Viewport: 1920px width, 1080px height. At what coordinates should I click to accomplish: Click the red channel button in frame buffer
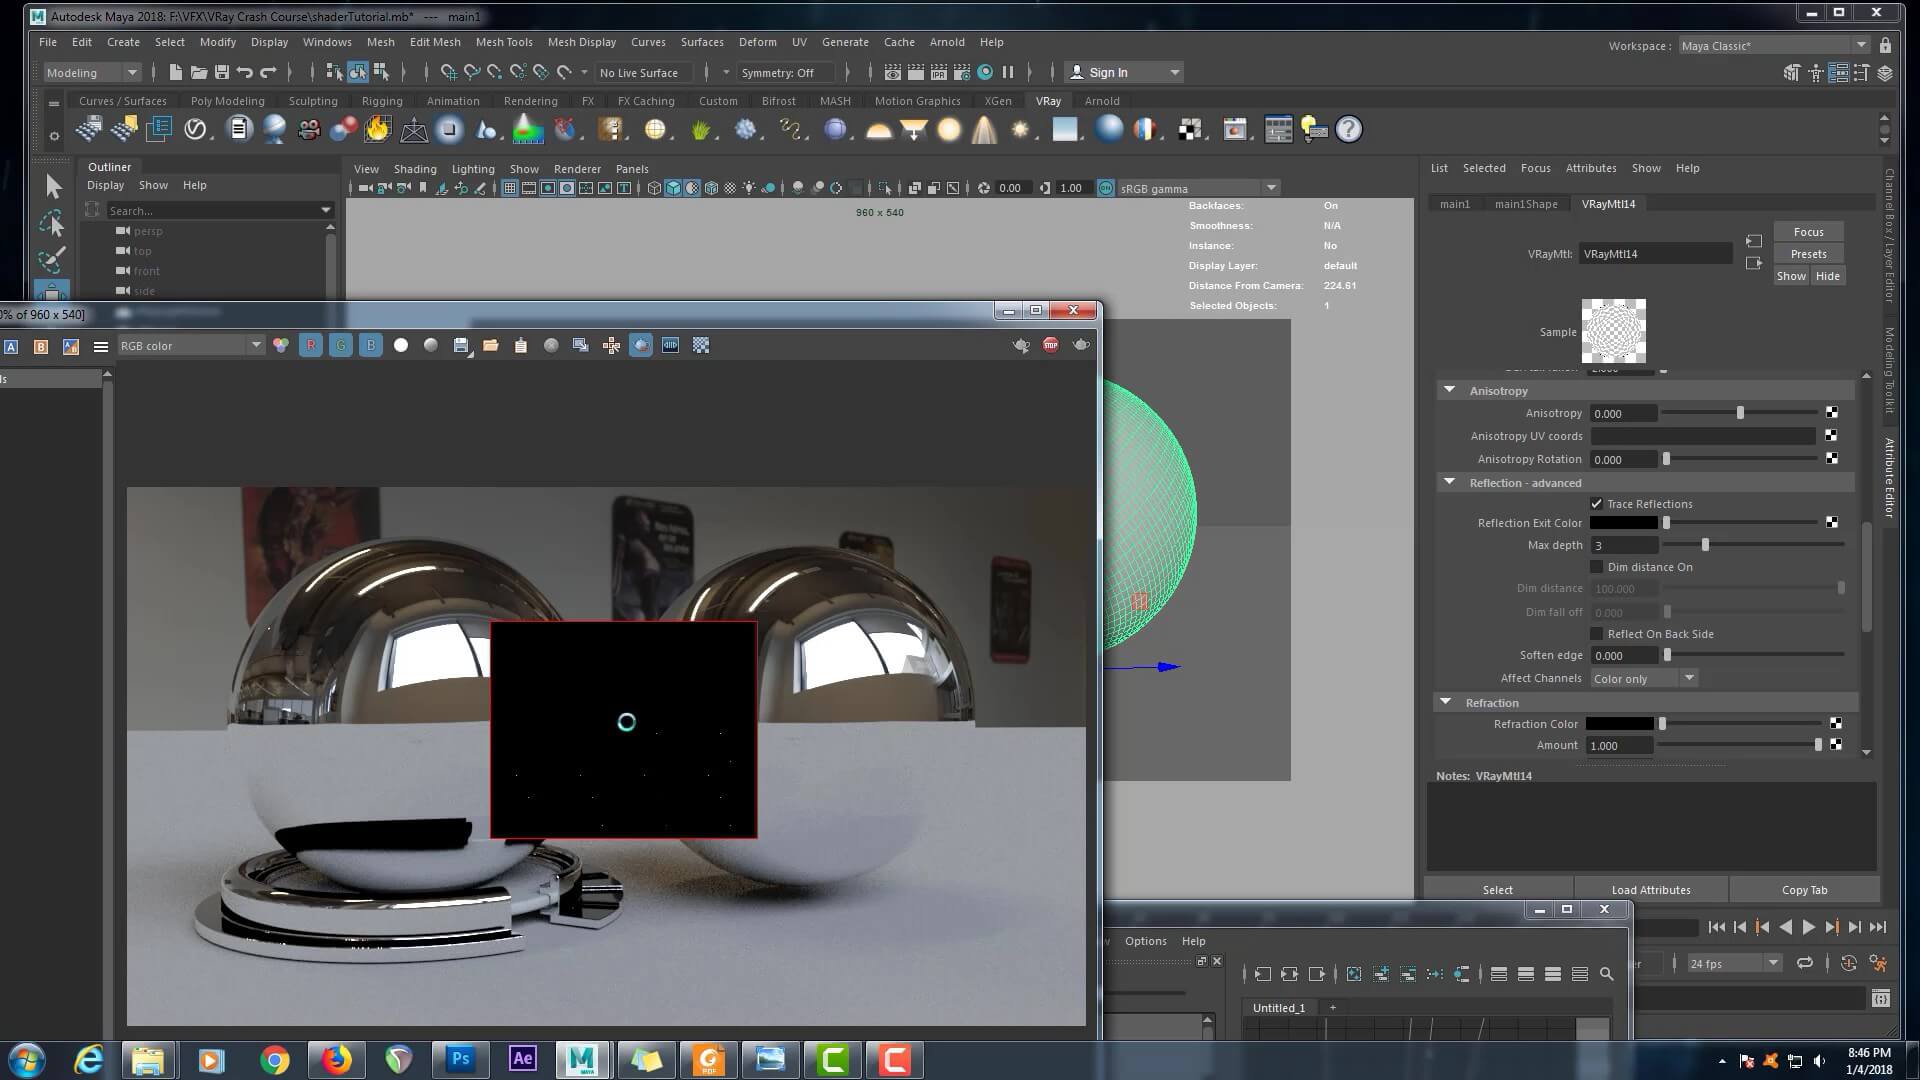click(x=310, y=345)
